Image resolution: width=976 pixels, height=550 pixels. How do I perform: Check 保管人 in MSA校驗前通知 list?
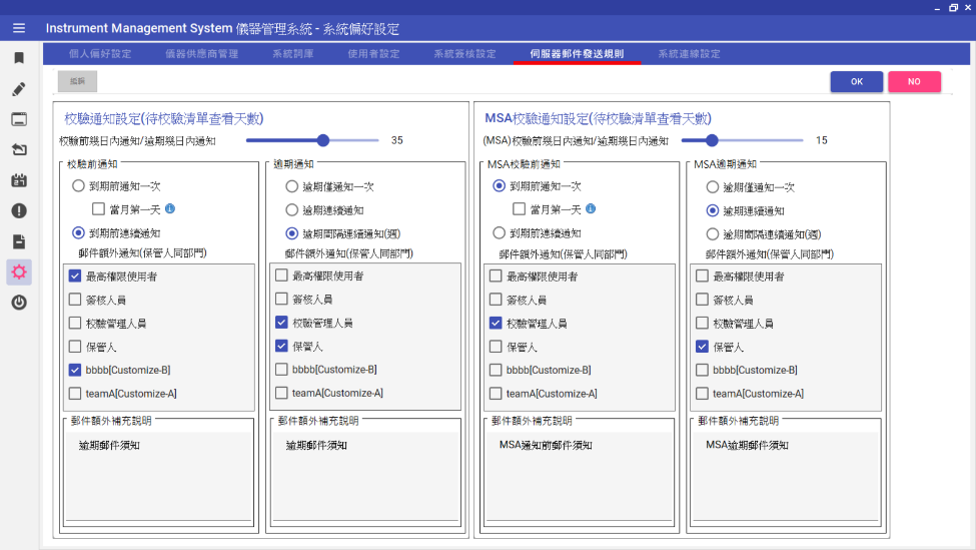pyautogui.click(x=496, y=347)
